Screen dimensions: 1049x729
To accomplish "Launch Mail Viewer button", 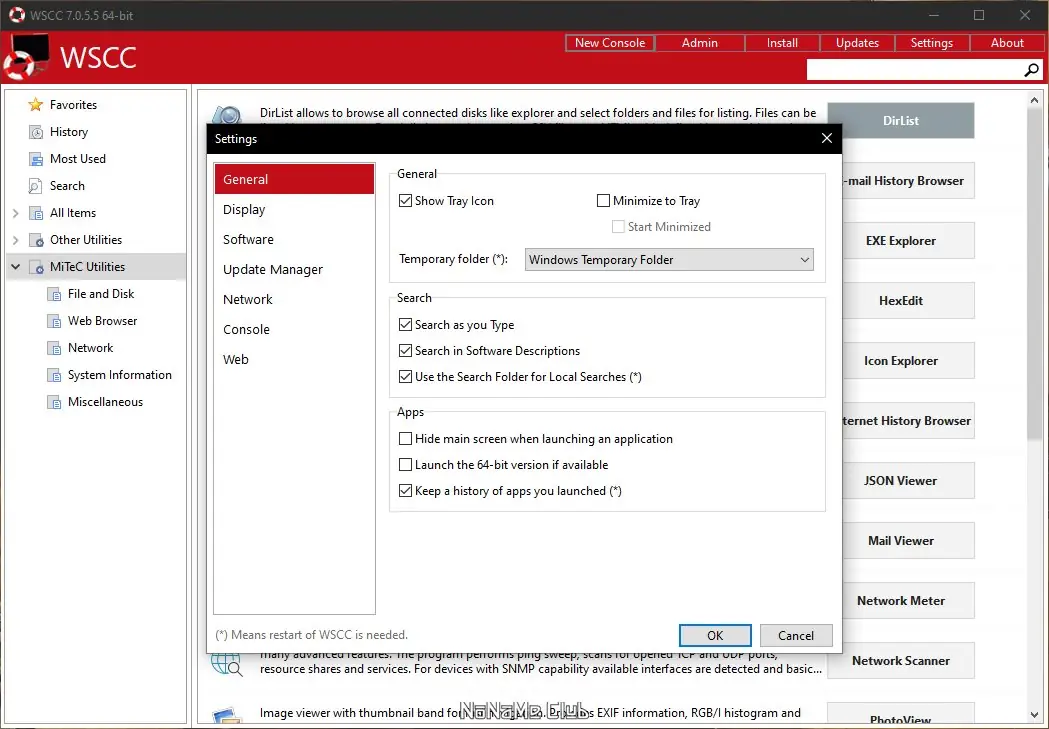I will click(x=908, y=540).
